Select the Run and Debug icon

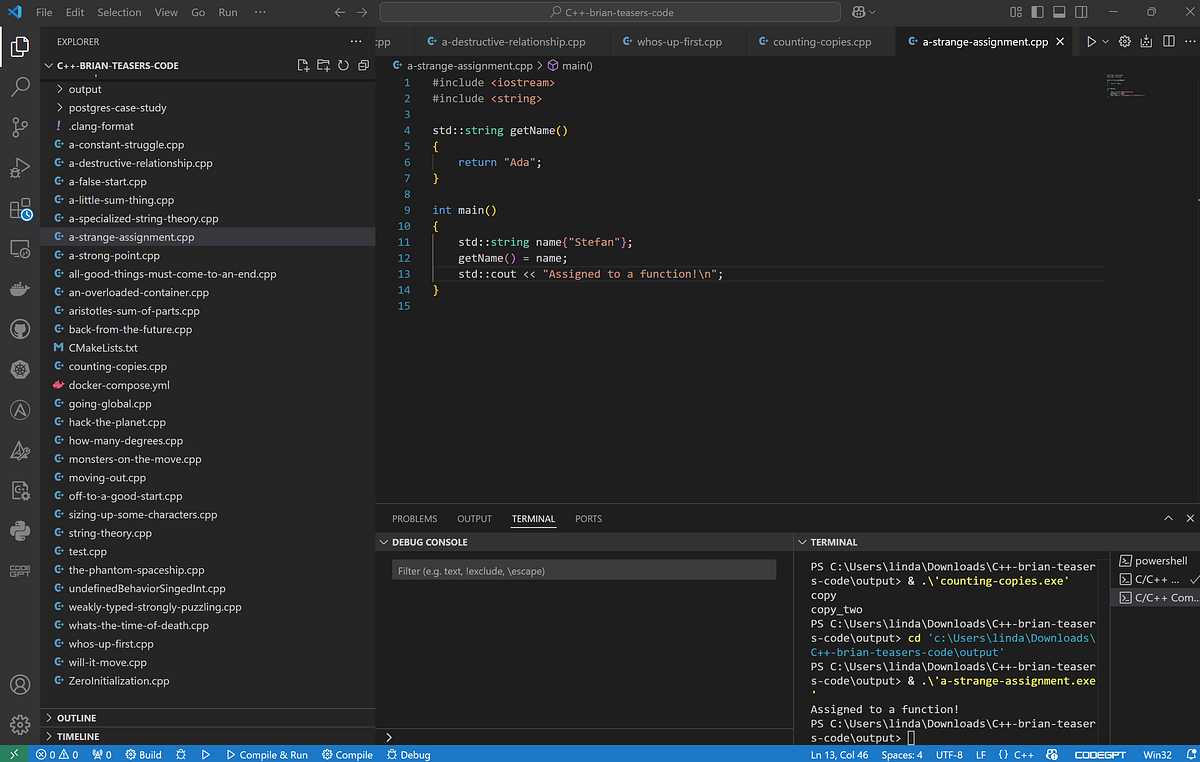pos(20,168)
